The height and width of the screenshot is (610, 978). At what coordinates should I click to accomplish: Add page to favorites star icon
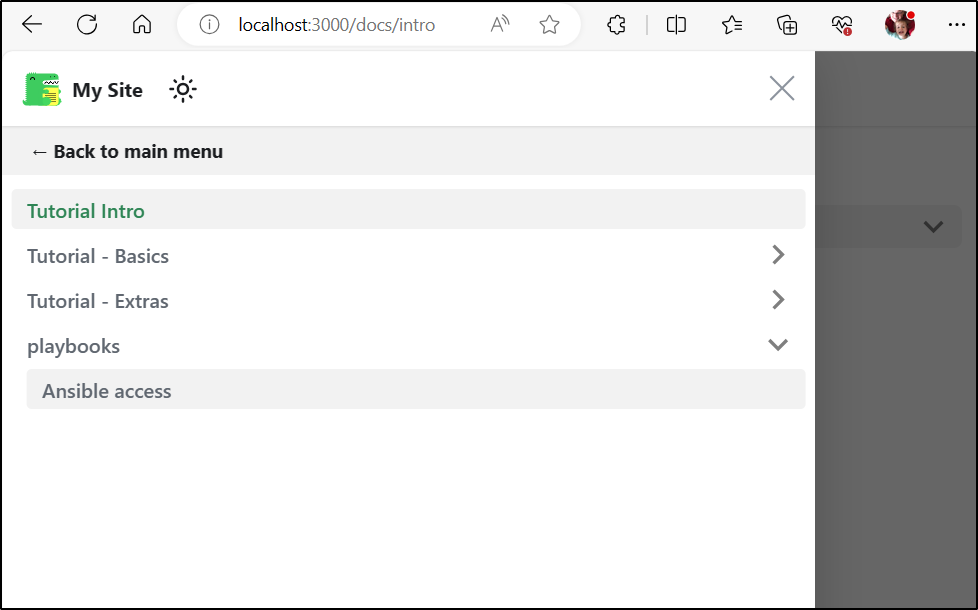pyautogui.click(x=549, y=25)
